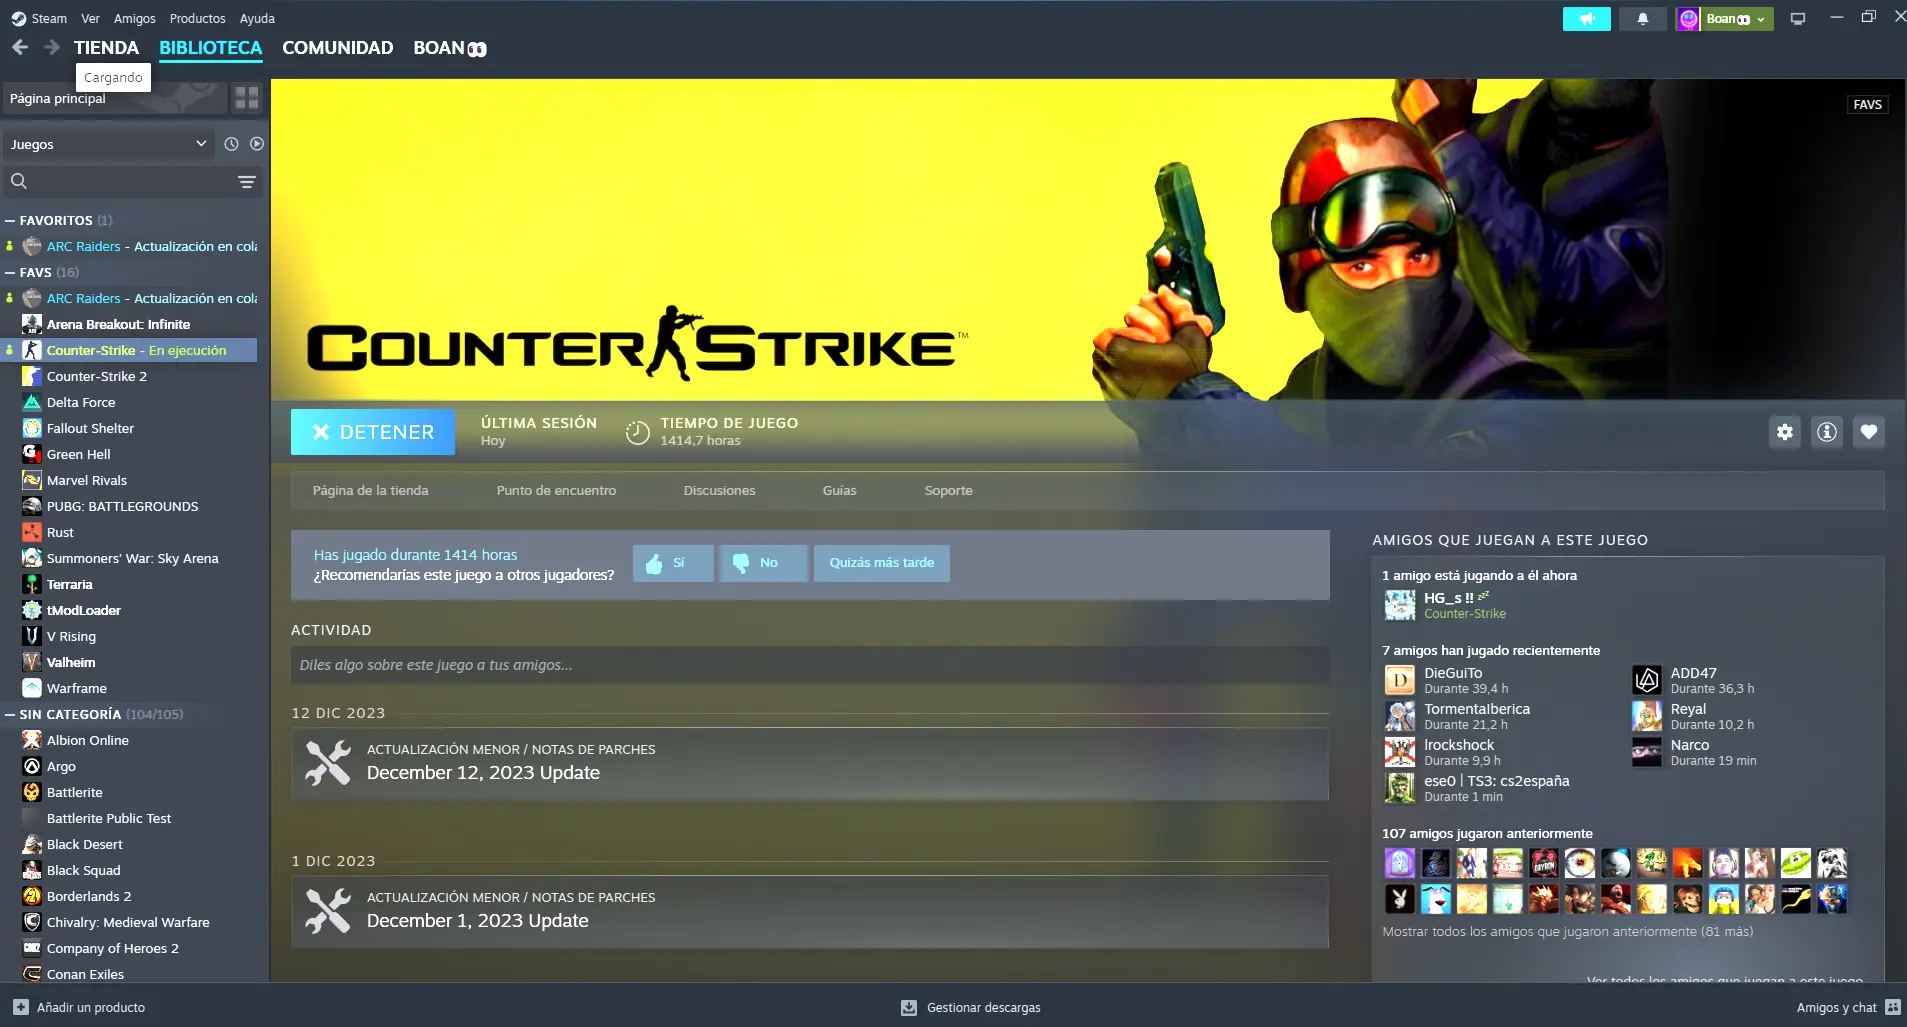The width and height of the screenshot is (1907, 1027).
Task: Open the Productos menu
Action: [198, 18]
